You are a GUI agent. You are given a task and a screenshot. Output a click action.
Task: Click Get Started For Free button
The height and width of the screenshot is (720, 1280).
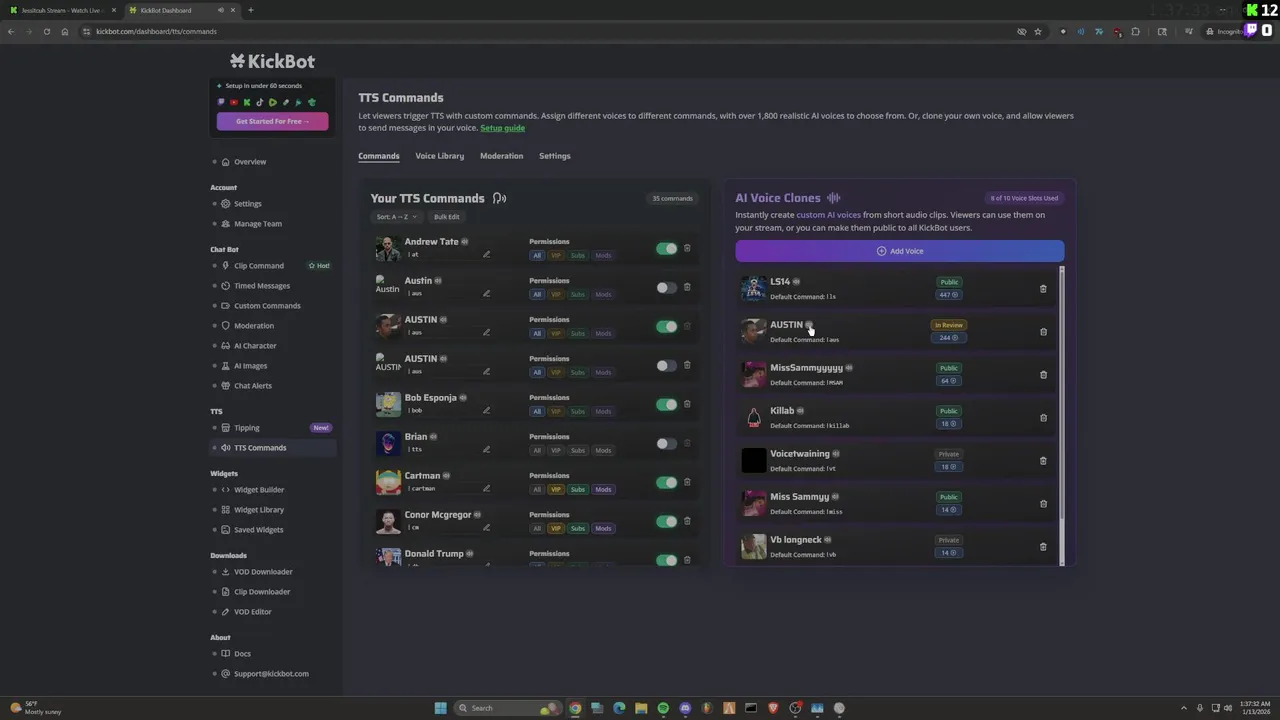pos(272,121)
